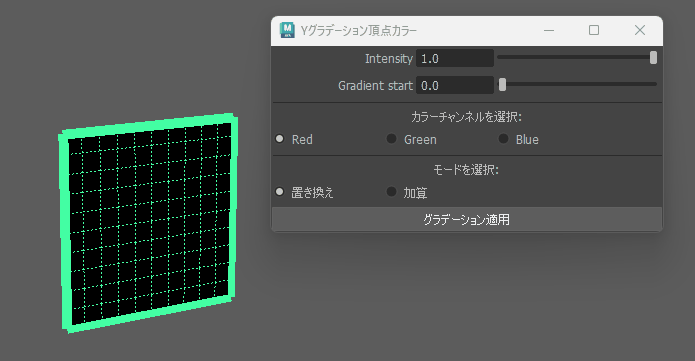Click the Gradient start slider handle
Screen dimensions: 695x361
click(502, 84)
